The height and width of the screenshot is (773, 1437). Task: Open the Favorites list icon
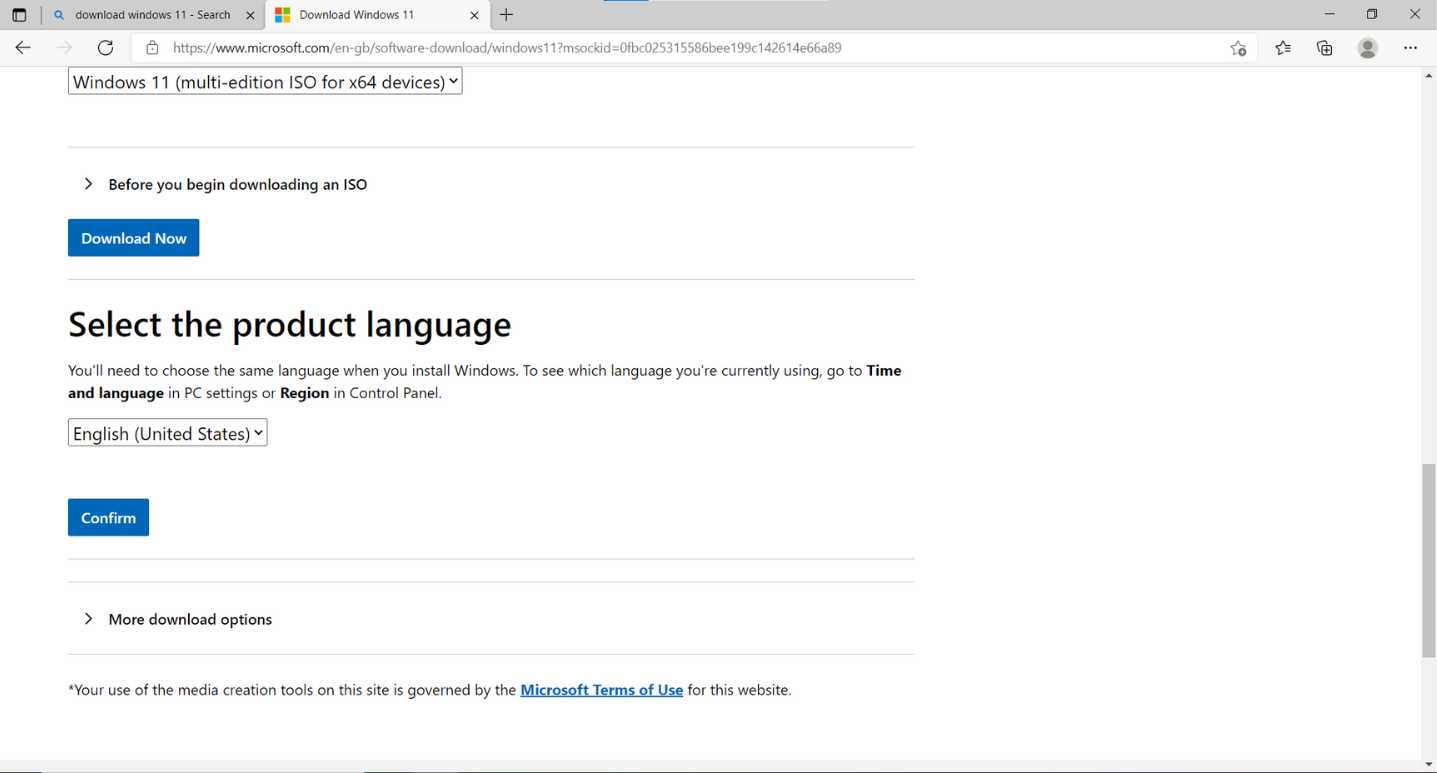[1283, 48]
